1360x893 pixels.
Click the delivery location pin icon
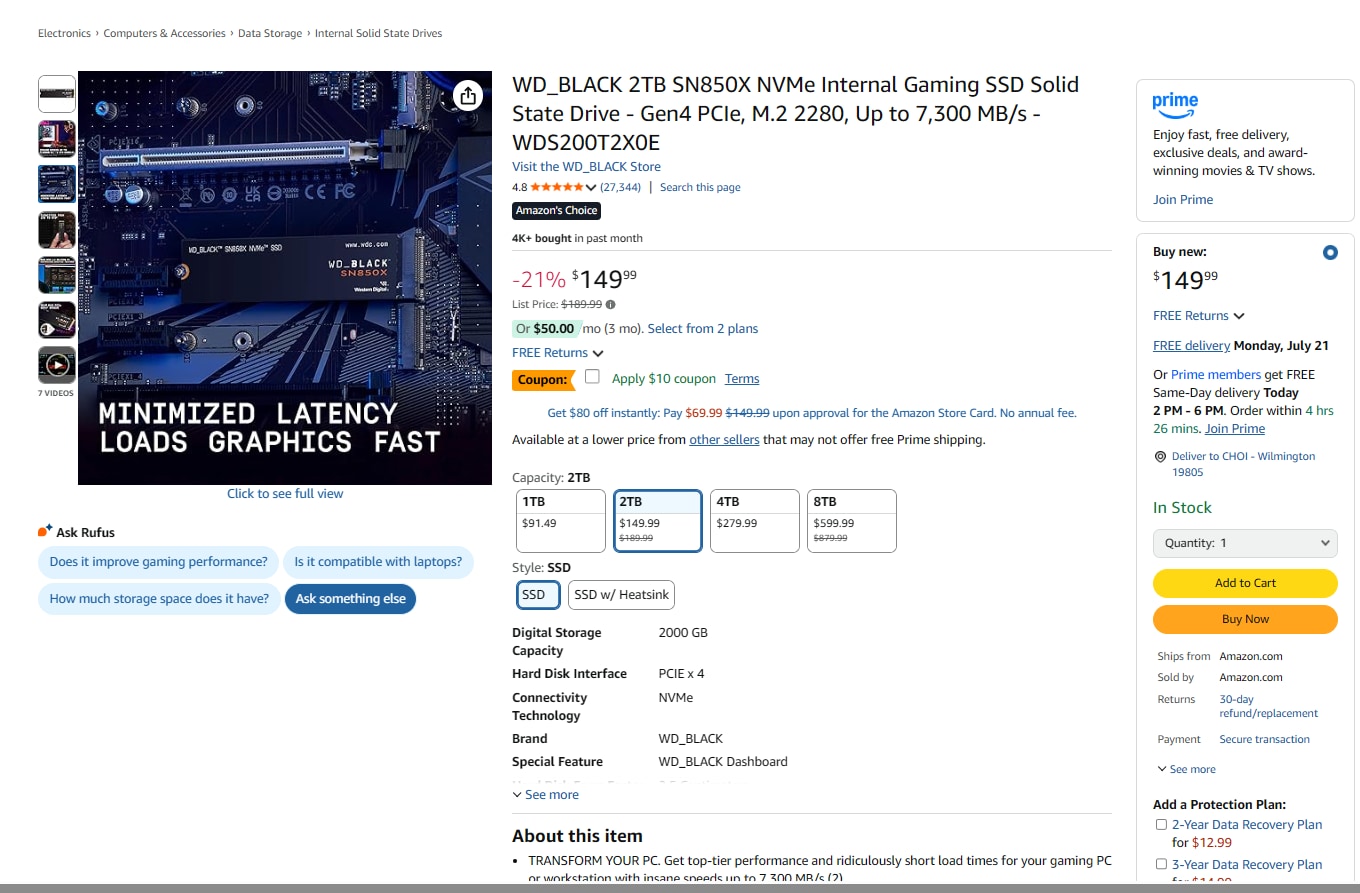point(1160,456)
